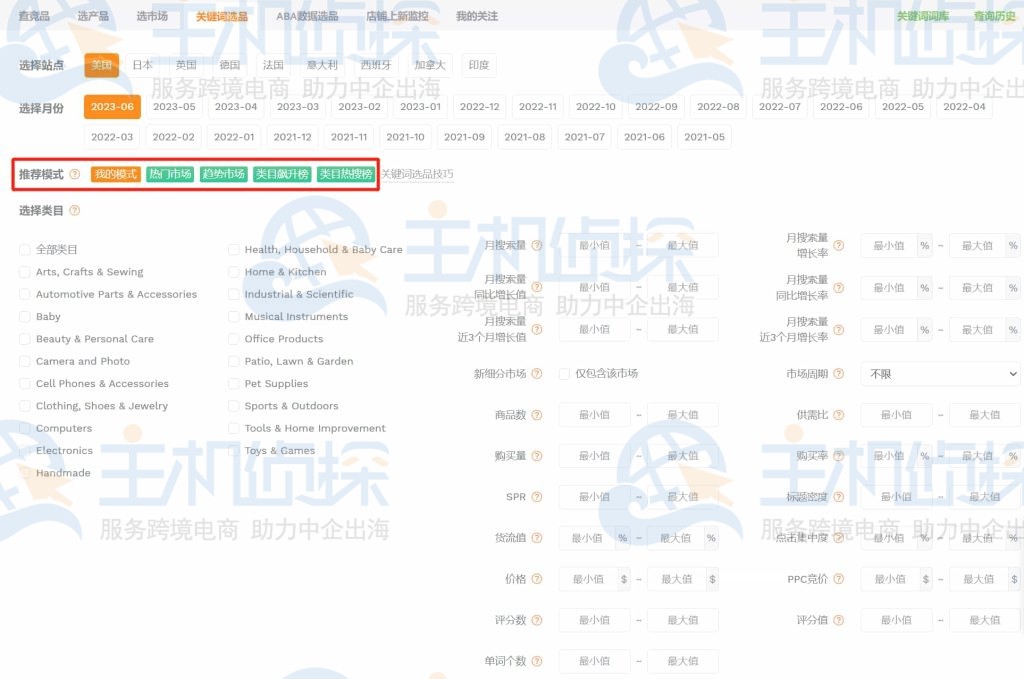The width and height of the screenshot is (1024, 679).
Task: Check the 全部类目 checkbox
Action: click(23, 249)
